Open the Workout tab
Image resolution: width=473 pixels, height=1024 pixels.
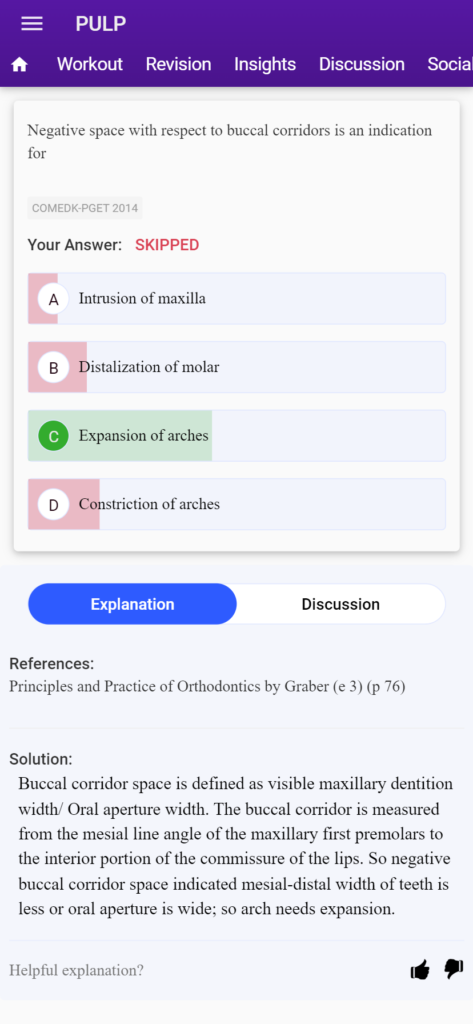click(90, 64)
